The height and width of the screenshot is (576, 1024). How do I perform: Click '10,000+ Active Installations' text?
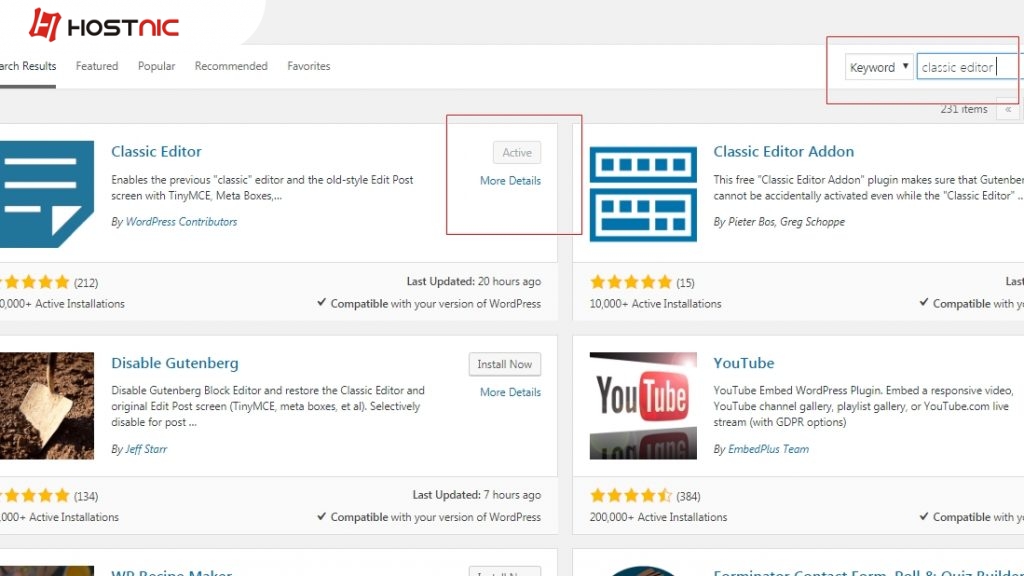point(655,304)
